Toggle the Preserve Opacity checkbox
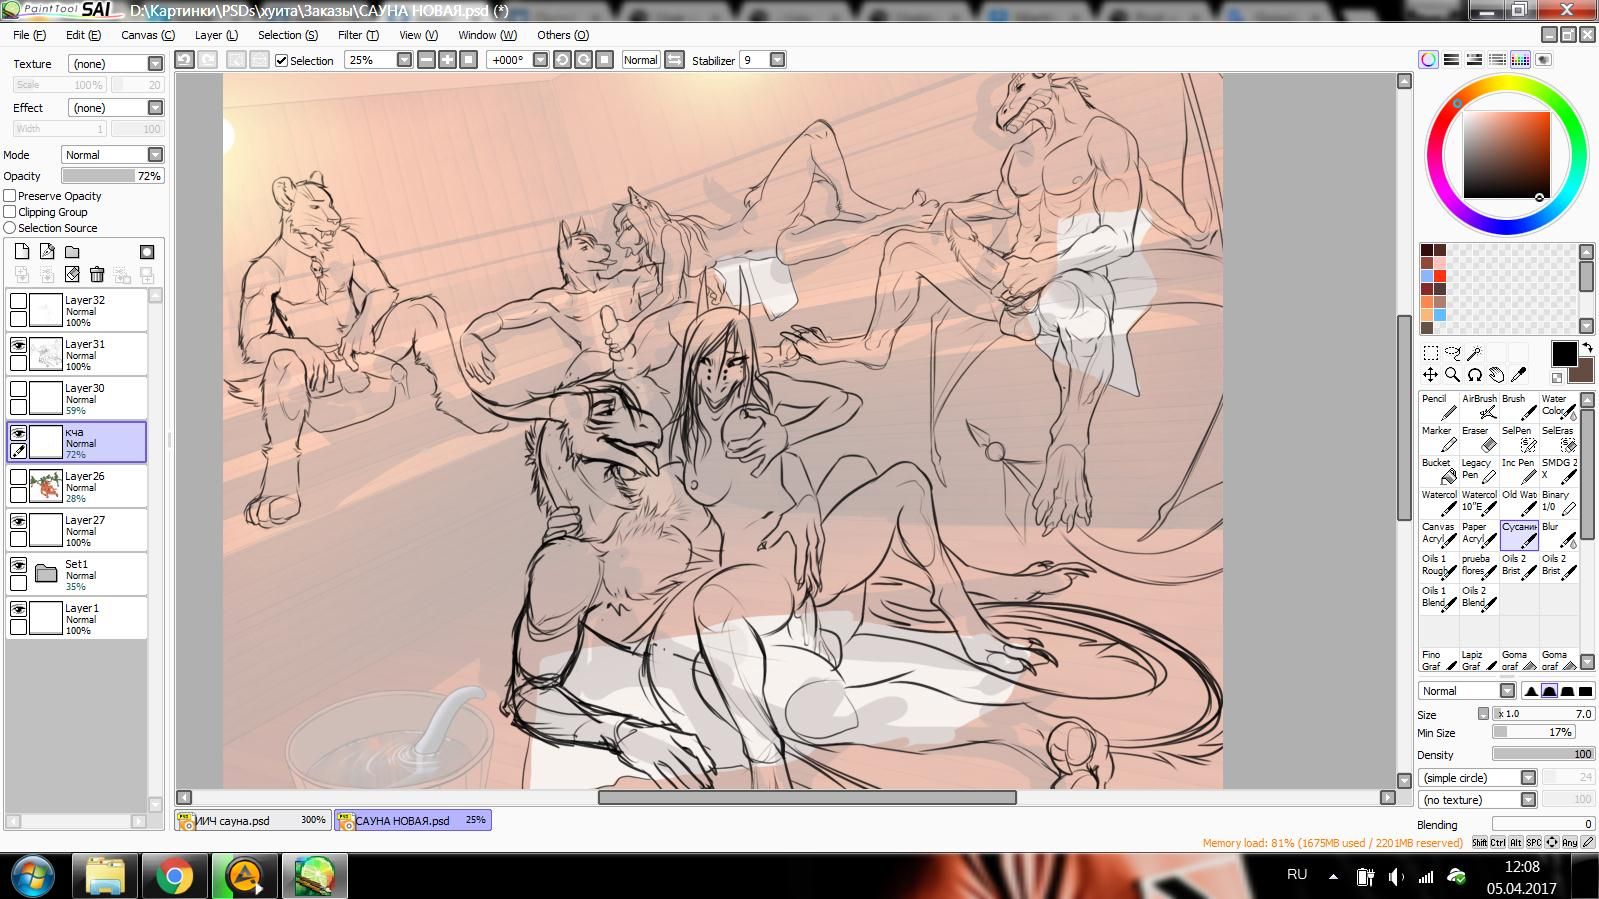This screenshot has width=1599, height=899. pos(10,196)
